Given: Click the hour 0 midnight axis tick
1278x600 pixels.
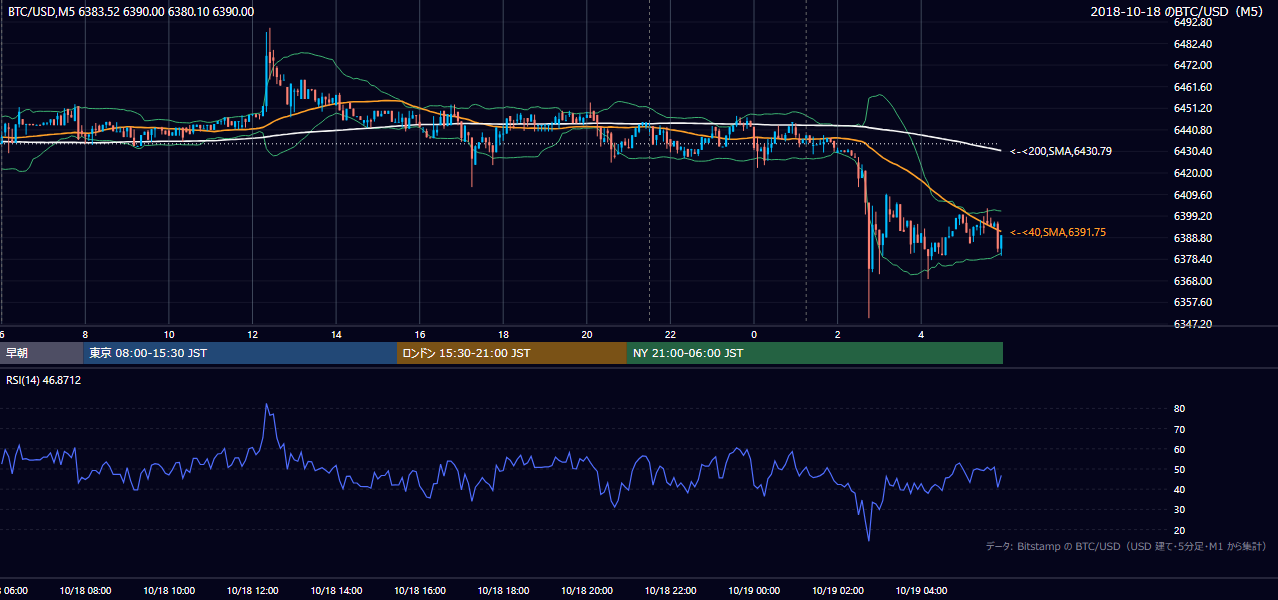Looking at the screenshot, I should (x=754, y=334).
